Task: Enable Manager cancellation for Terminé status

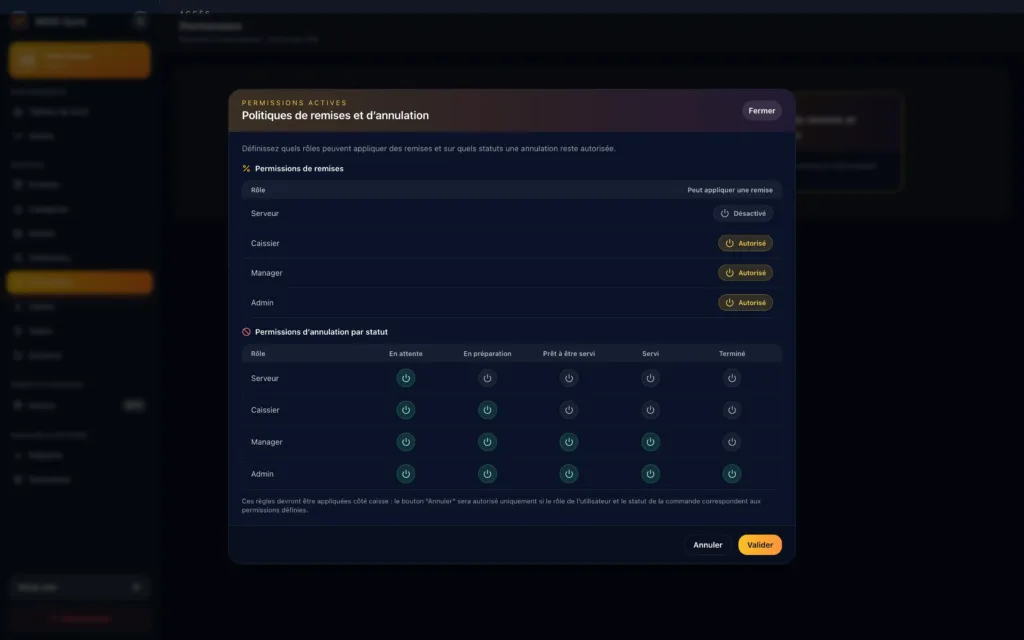Action: (732, 442)
